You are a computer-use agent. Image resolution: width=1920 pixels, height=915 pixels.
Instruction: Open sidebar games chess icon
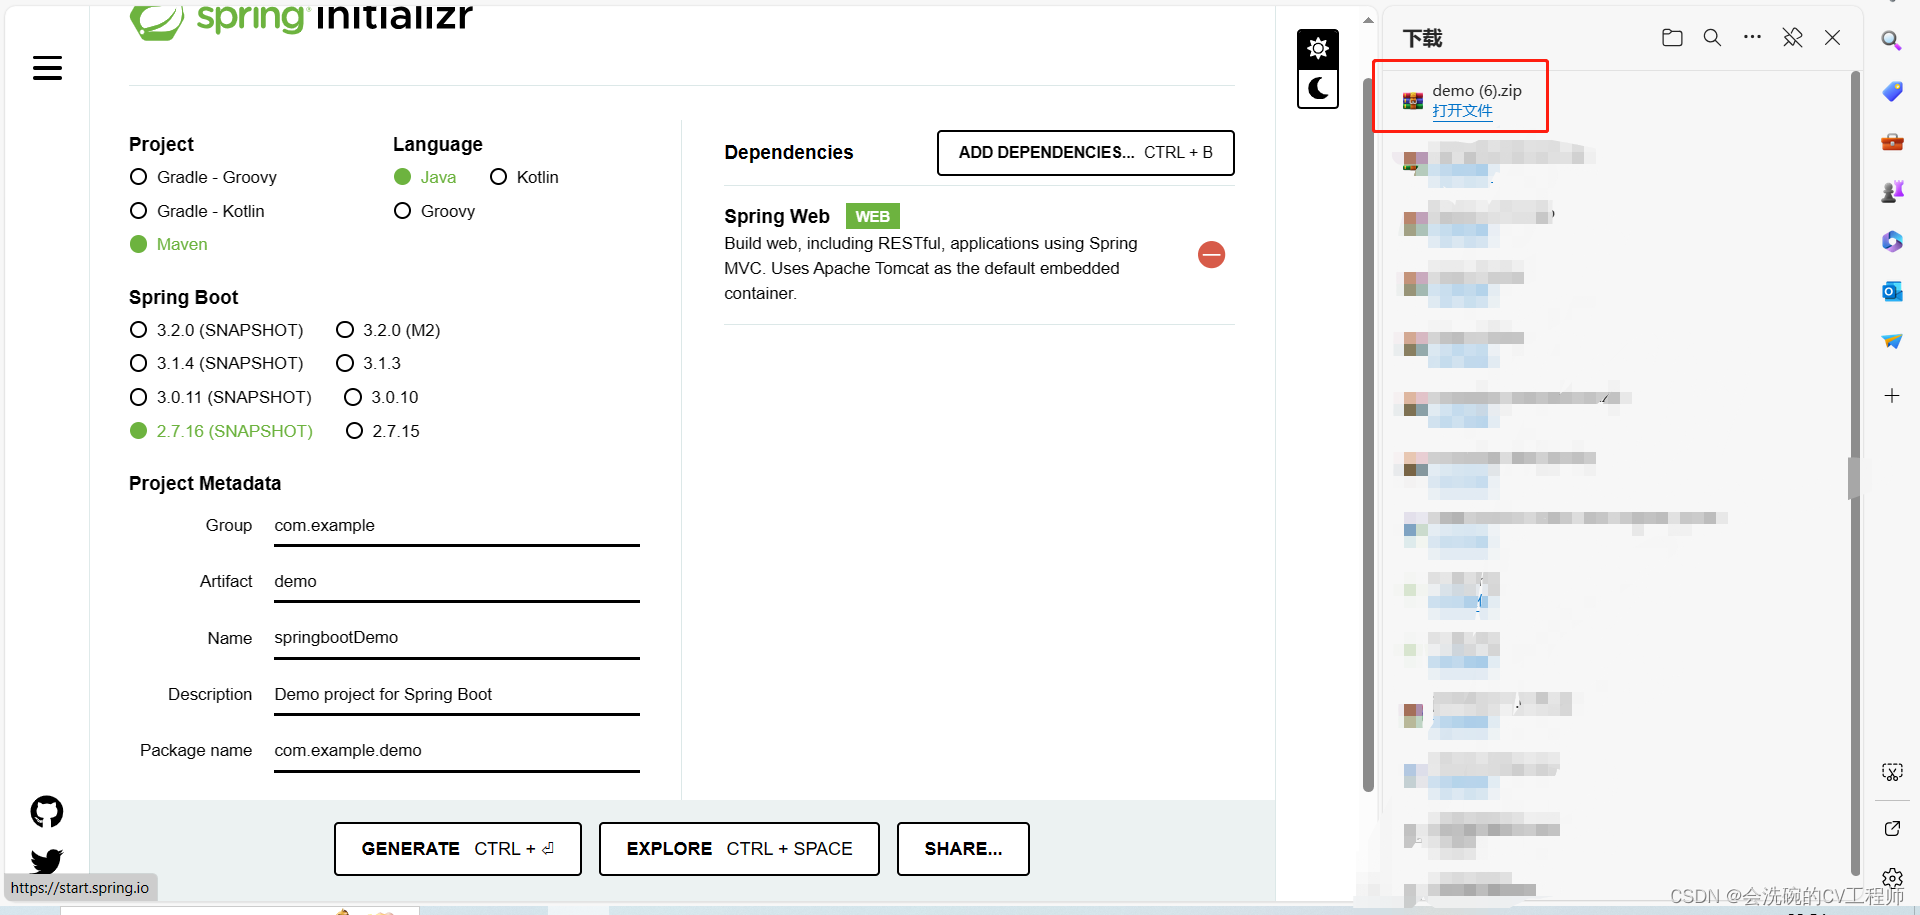coord(1892,191)
